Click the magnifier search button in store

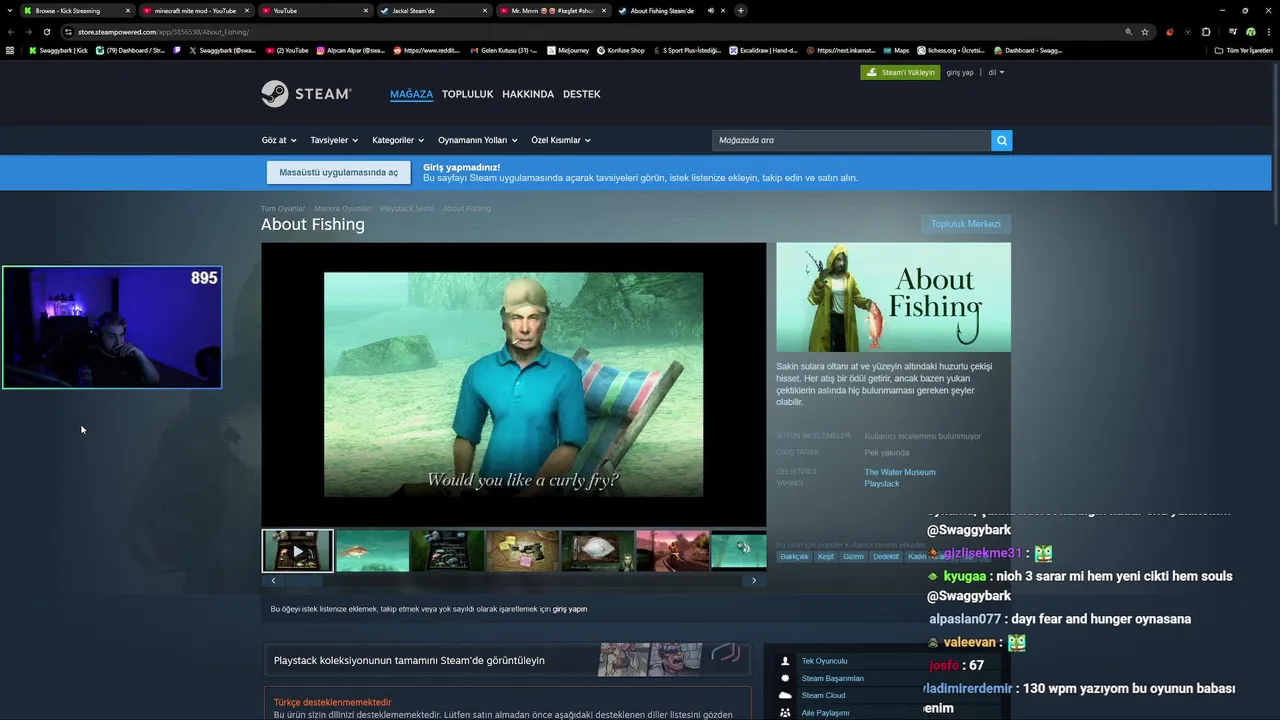point(1002,140)
